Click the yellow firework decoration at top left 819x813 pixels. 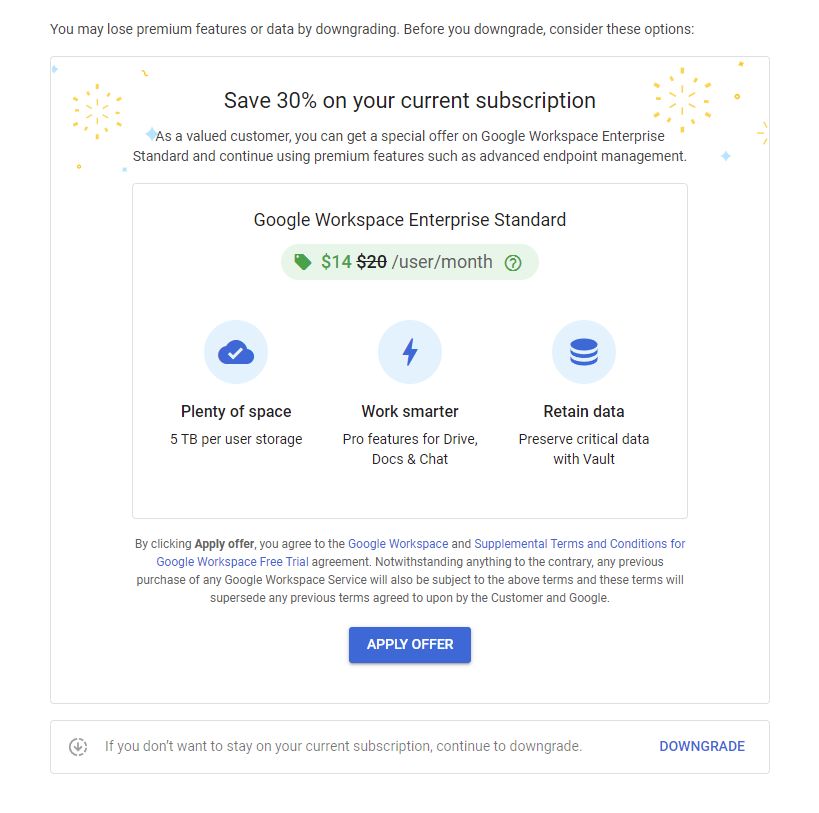point(97,109)
